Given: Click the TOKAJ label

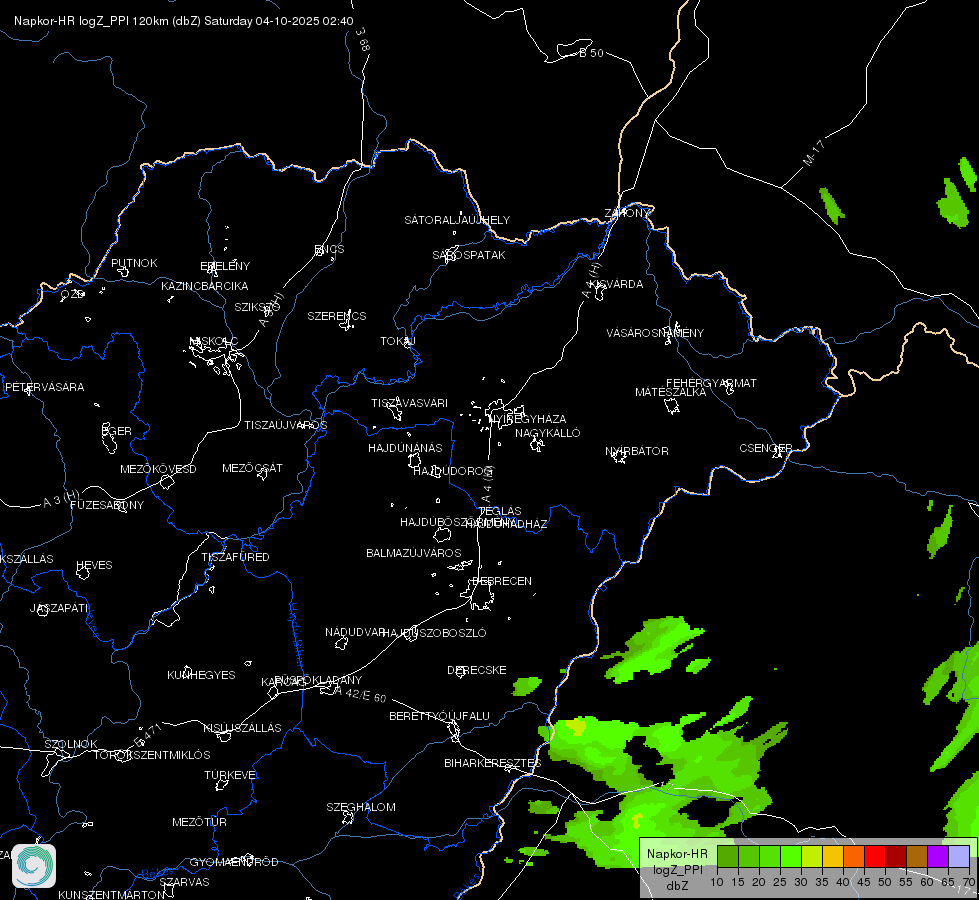Looking at the screenshot, I should [x=398, y=341].
